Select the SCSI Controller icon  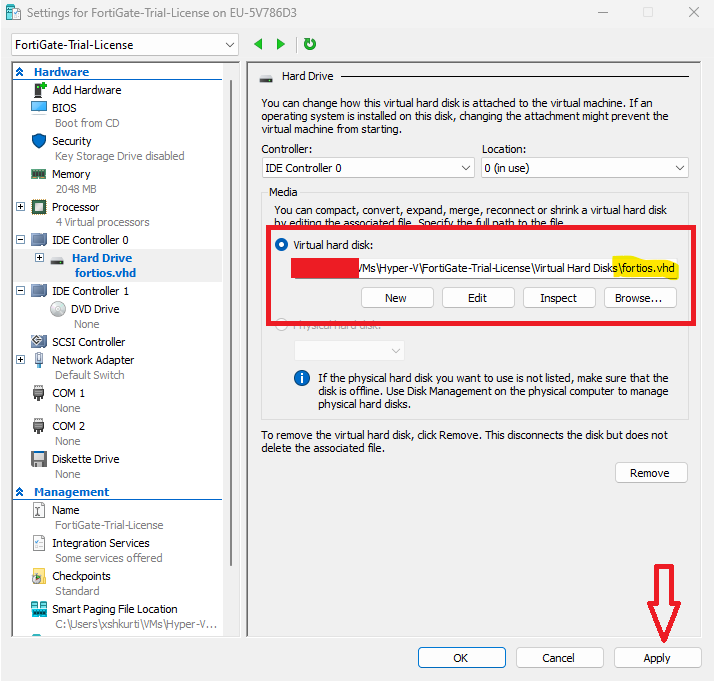click(x=39, y=341)
